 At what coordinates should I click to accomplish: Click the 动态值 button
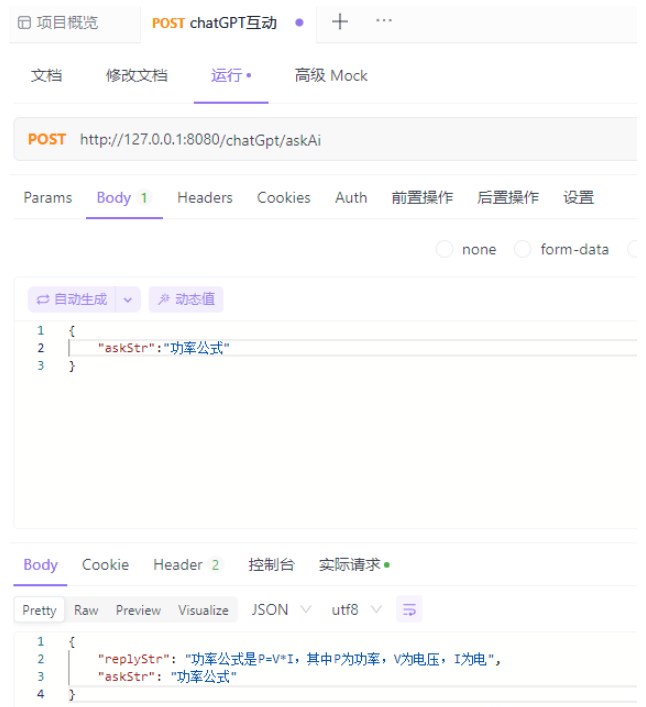[x=186, y=299]
